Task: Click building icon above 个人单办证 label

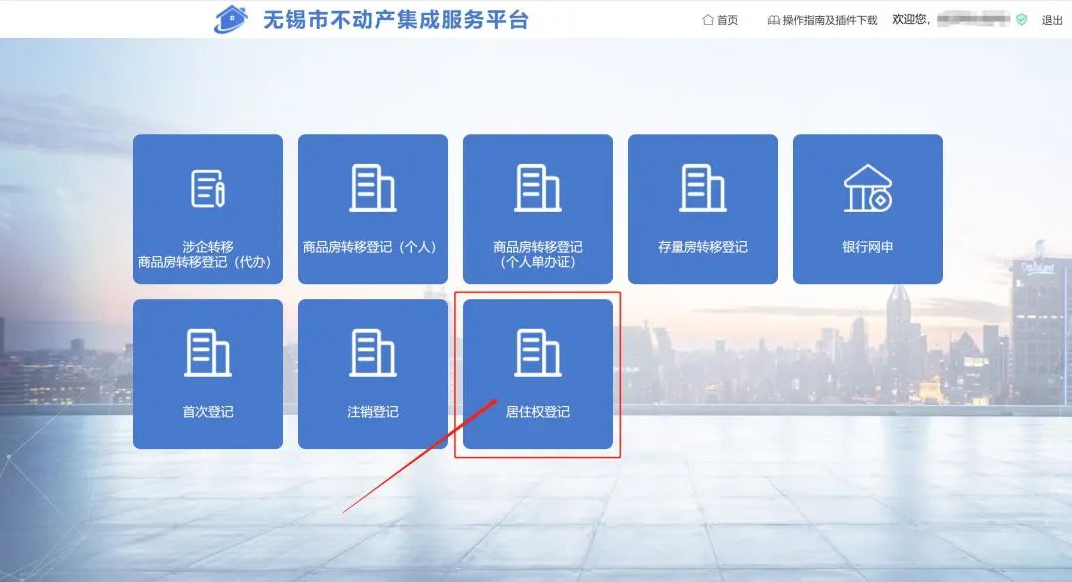Action: (538, 188)
